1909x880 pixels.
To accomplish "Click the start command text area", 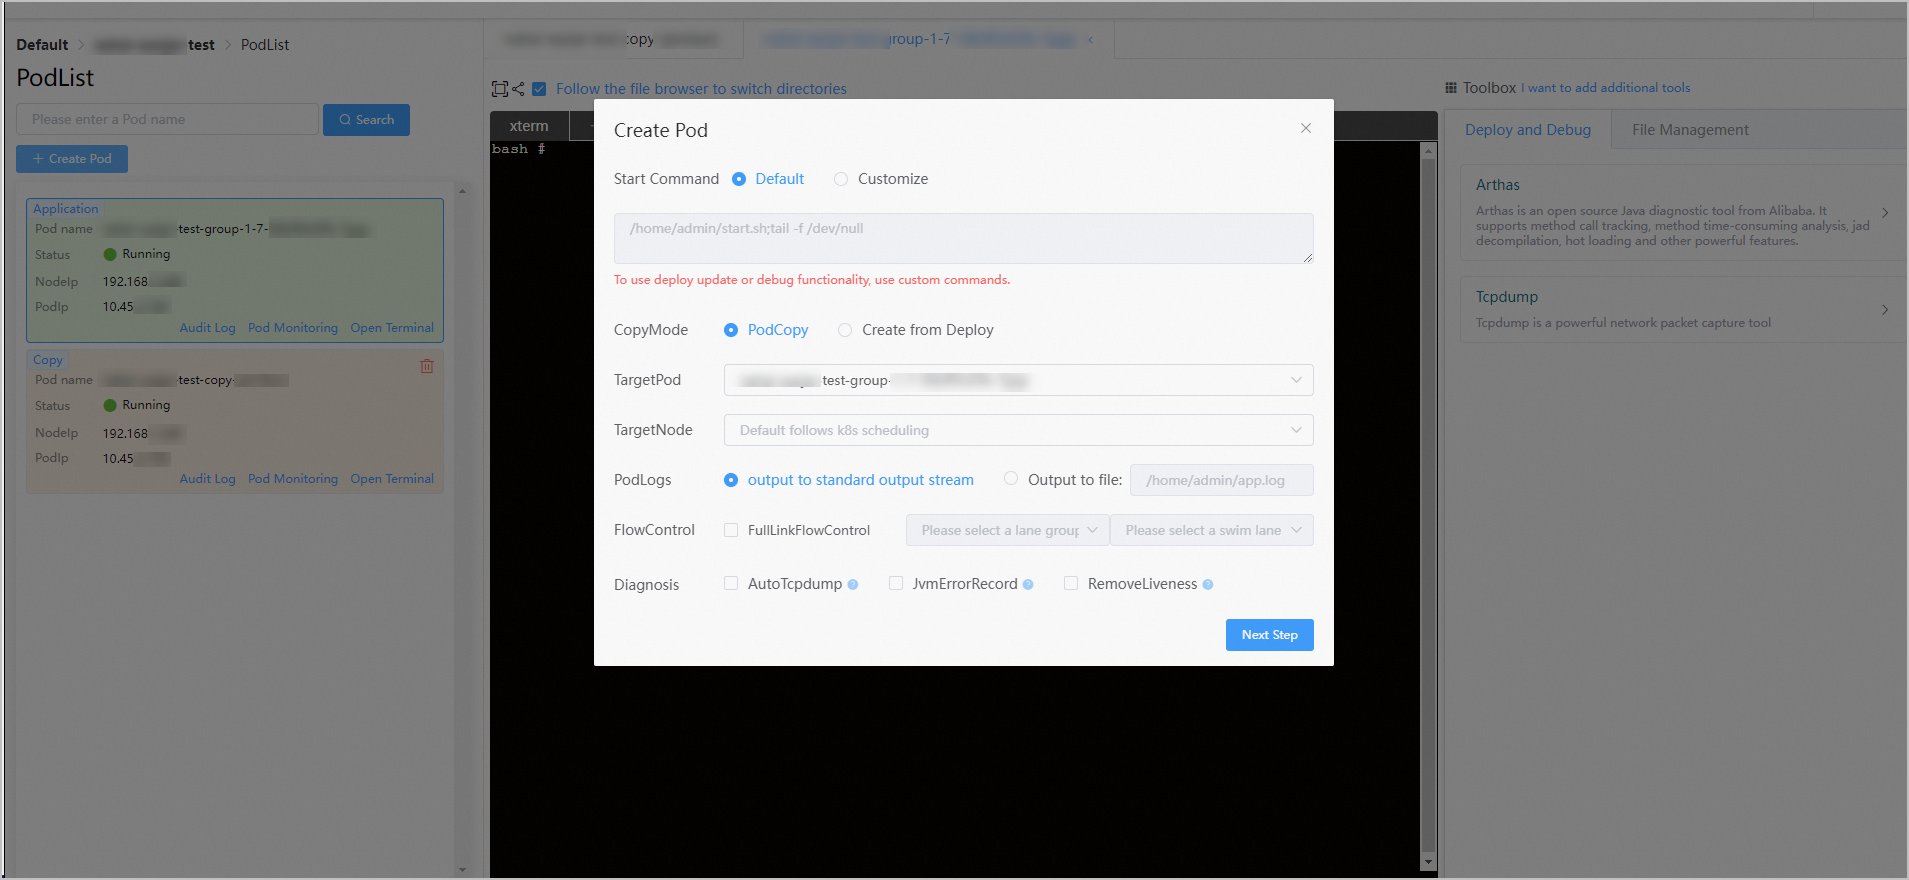I will (x=963, y=238).
